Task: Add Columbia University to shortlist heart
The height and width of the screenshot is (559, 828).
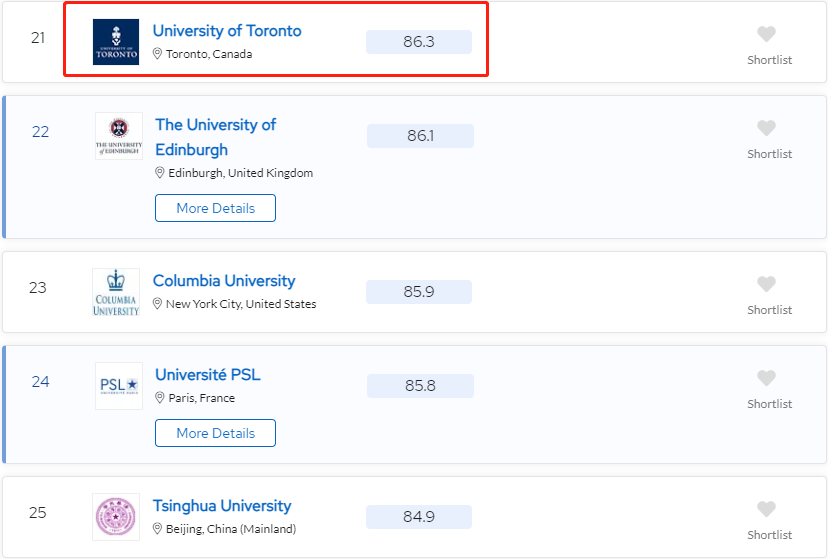Action: pos(766,285)
